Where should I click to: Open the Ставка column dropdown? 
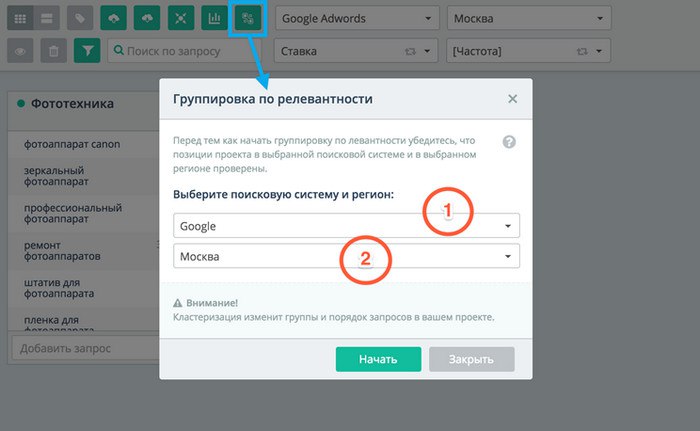tap(356, 51)
